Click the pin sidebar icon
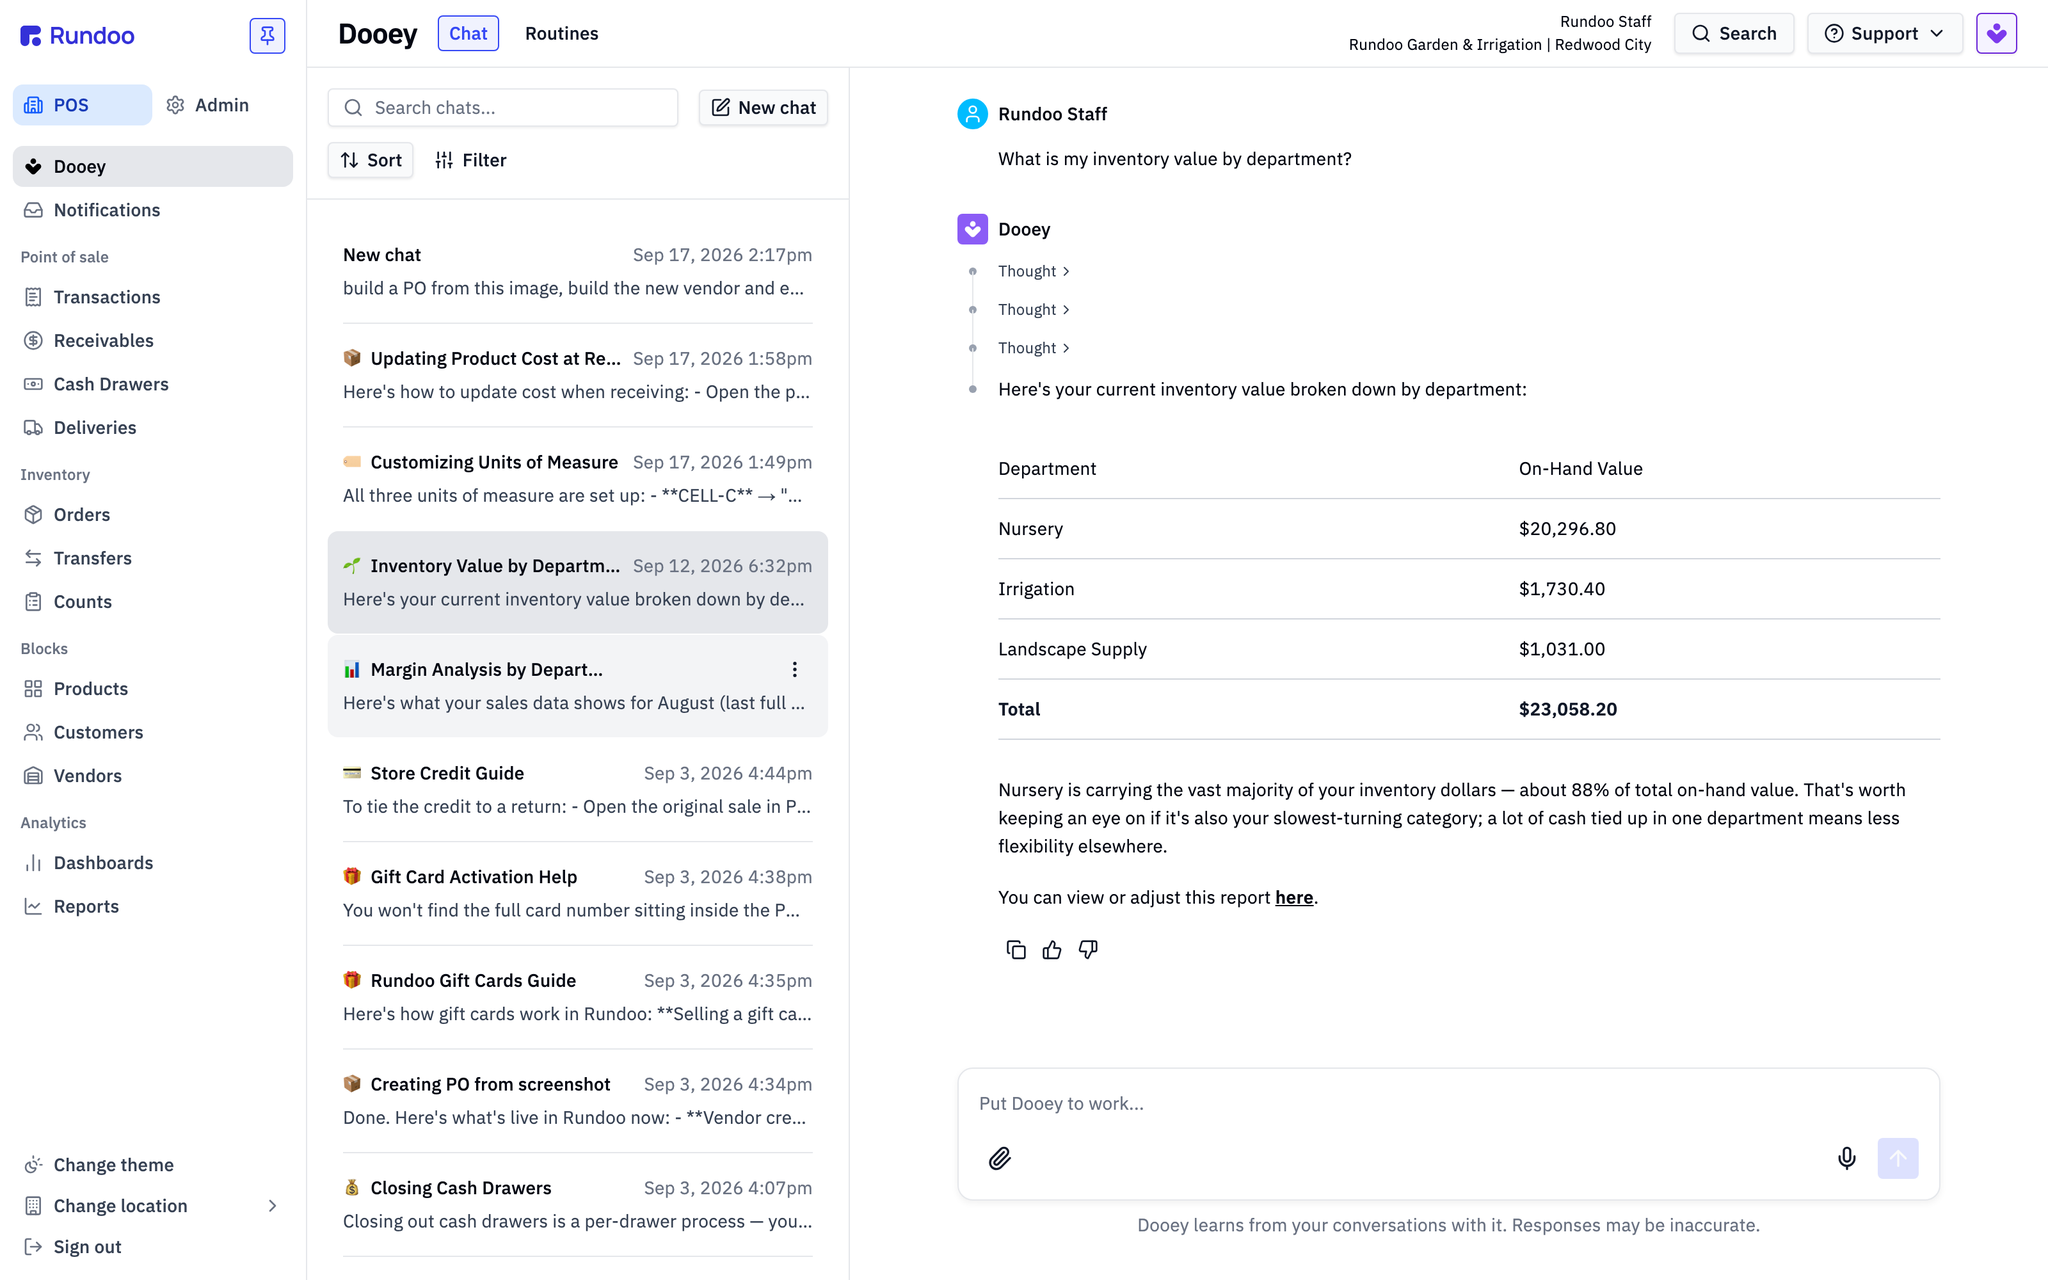The width and height of the screenshot is (2048, 1280). 267,35
